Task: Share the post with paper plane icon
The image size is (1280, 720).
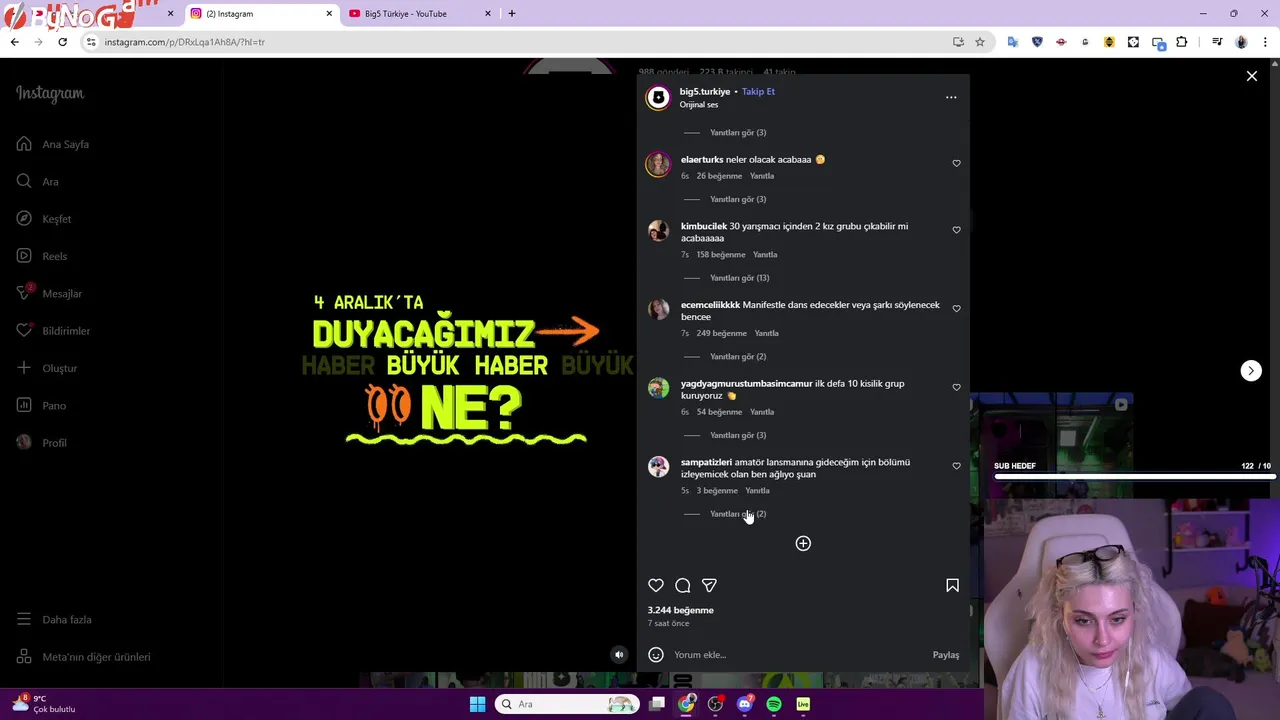Action: pos(709,585)
